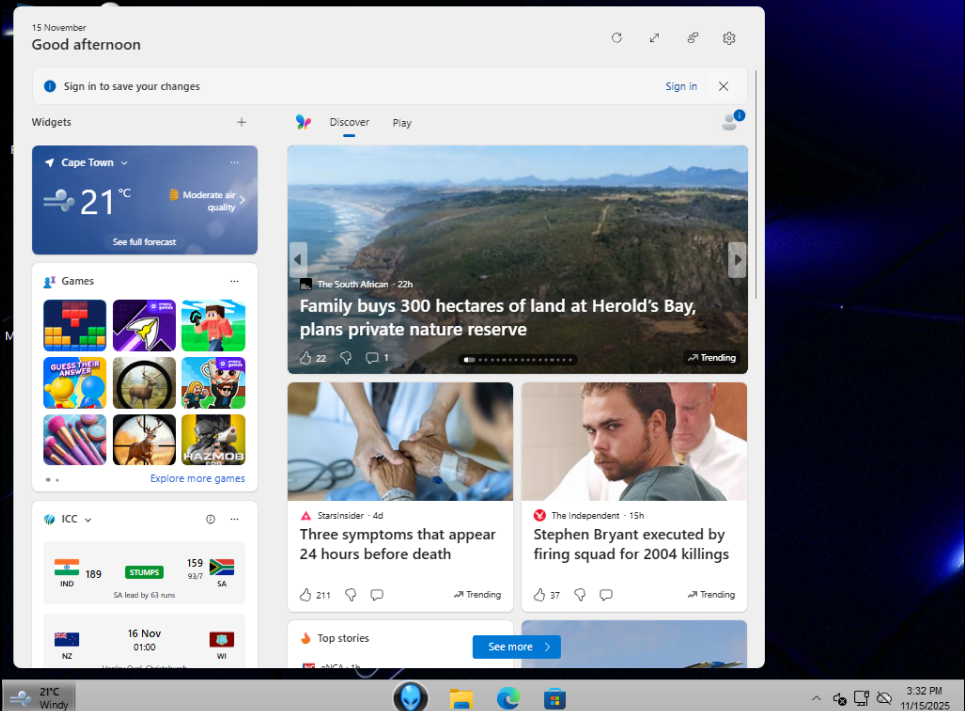Comment on the StarsInsider symptoms article
The height and width of the screenshot is (711, 965).
click(x=377, y=595)
